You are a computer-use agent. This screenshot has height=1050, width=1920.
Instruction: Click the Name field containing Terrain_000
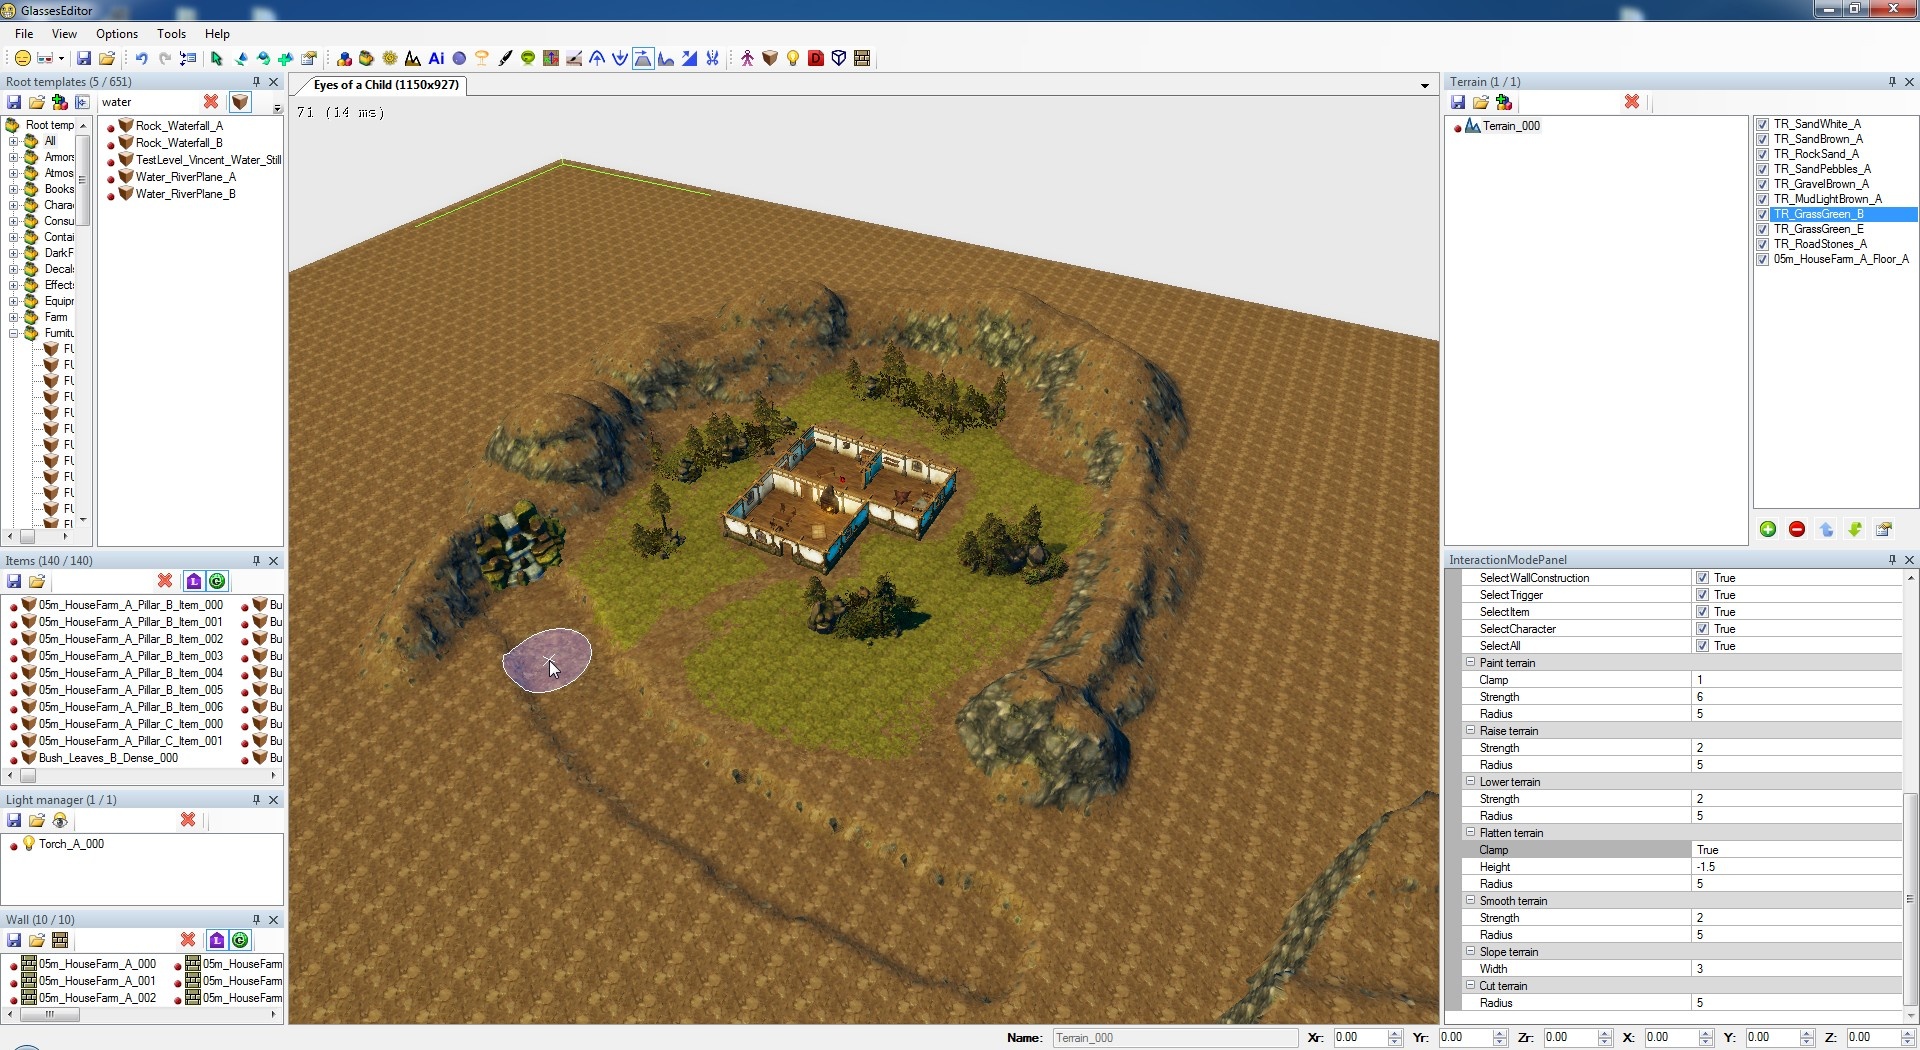[x=1174, y=1038]
